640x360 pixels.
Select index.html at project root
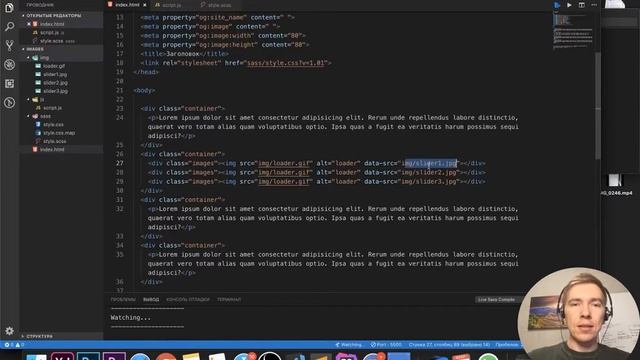click(x=52, y=149)
